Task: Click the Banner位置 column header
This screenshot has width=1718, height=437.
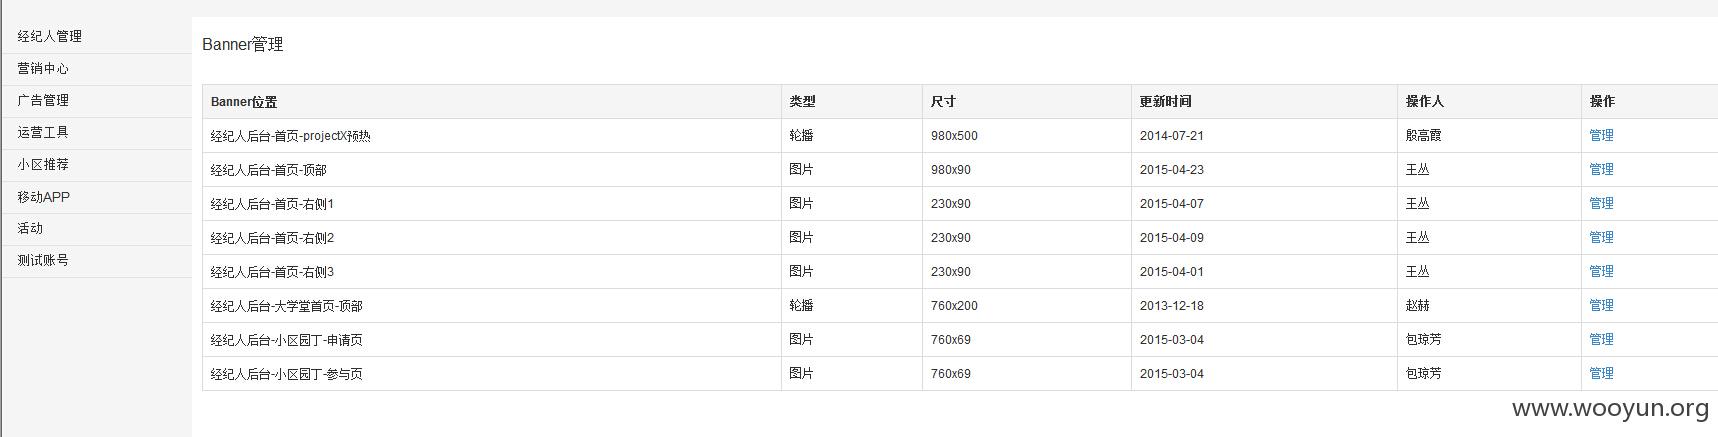Action: click(x=244, y=101)
